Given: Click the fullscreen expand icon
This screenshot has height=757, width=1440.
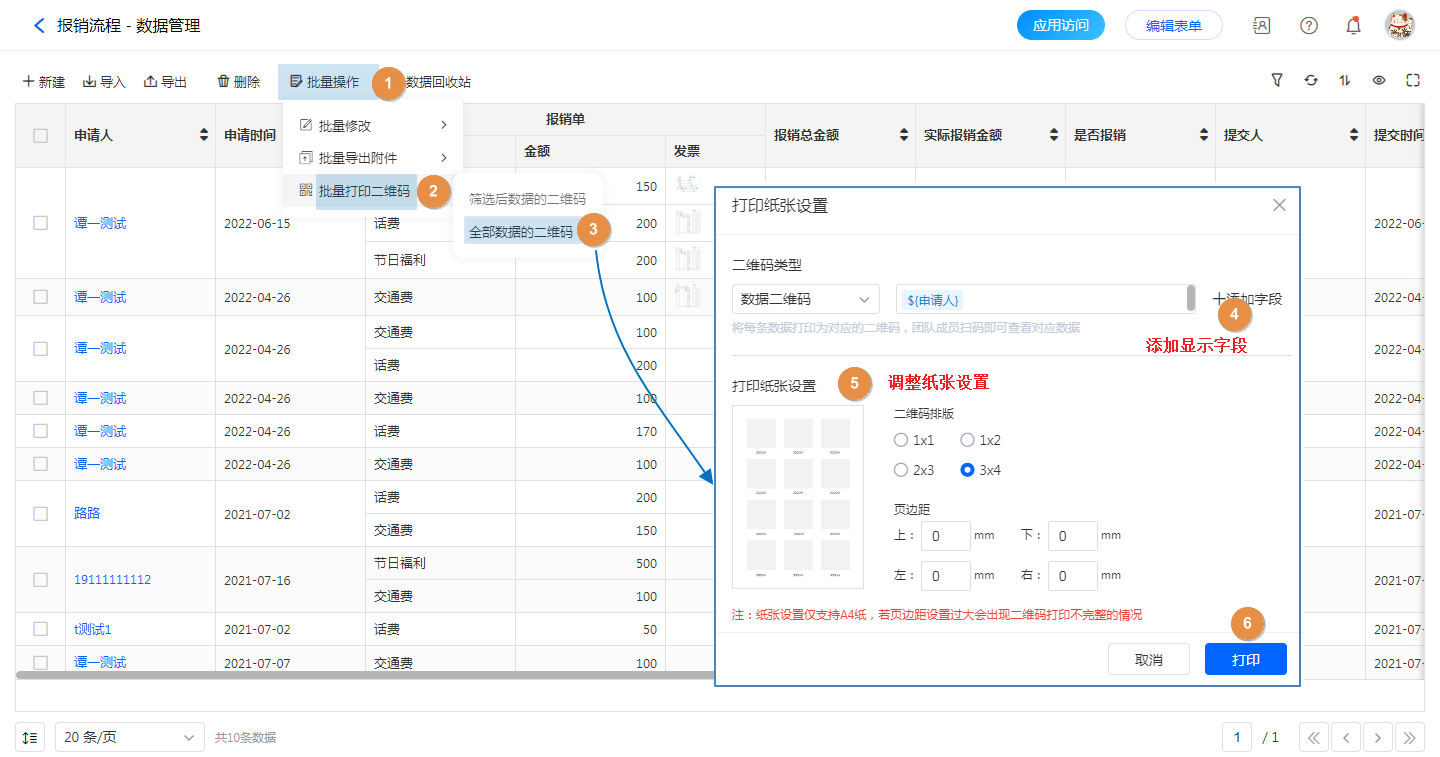Looking at the screenshot, I should point(1413,81).
